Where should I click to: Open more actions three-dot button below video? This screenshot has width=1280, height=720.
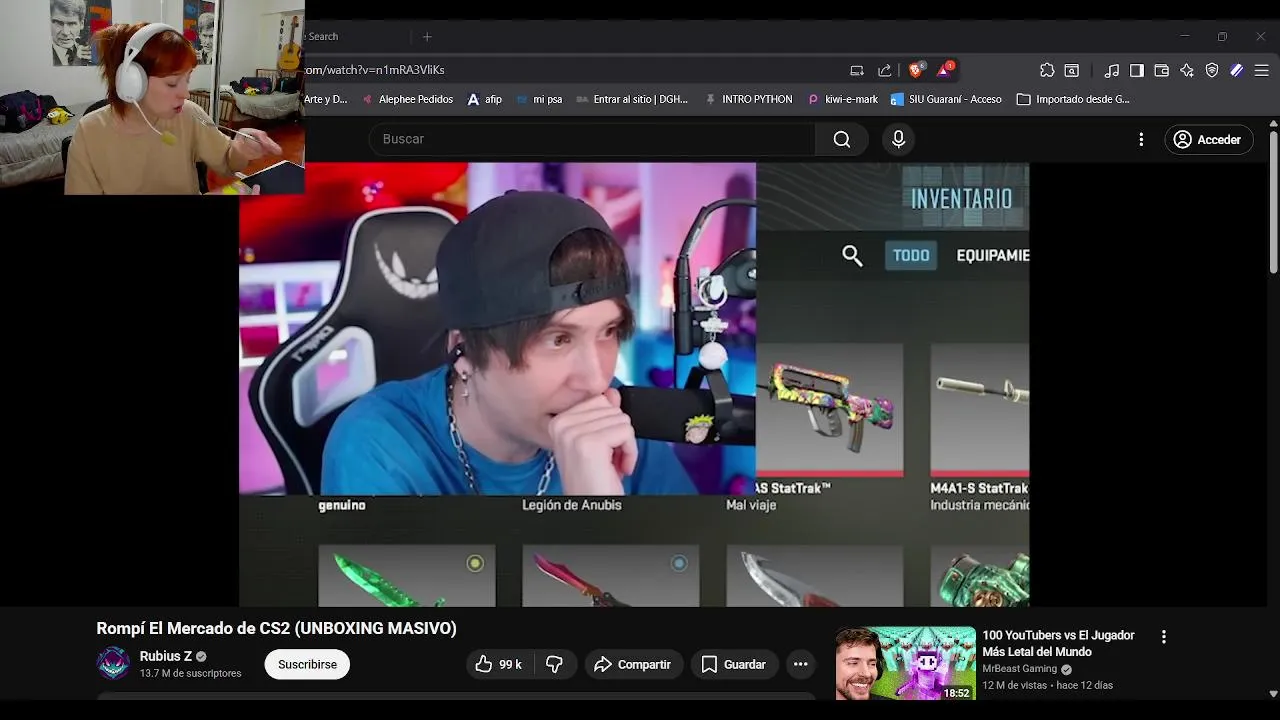tap(800, 664)
